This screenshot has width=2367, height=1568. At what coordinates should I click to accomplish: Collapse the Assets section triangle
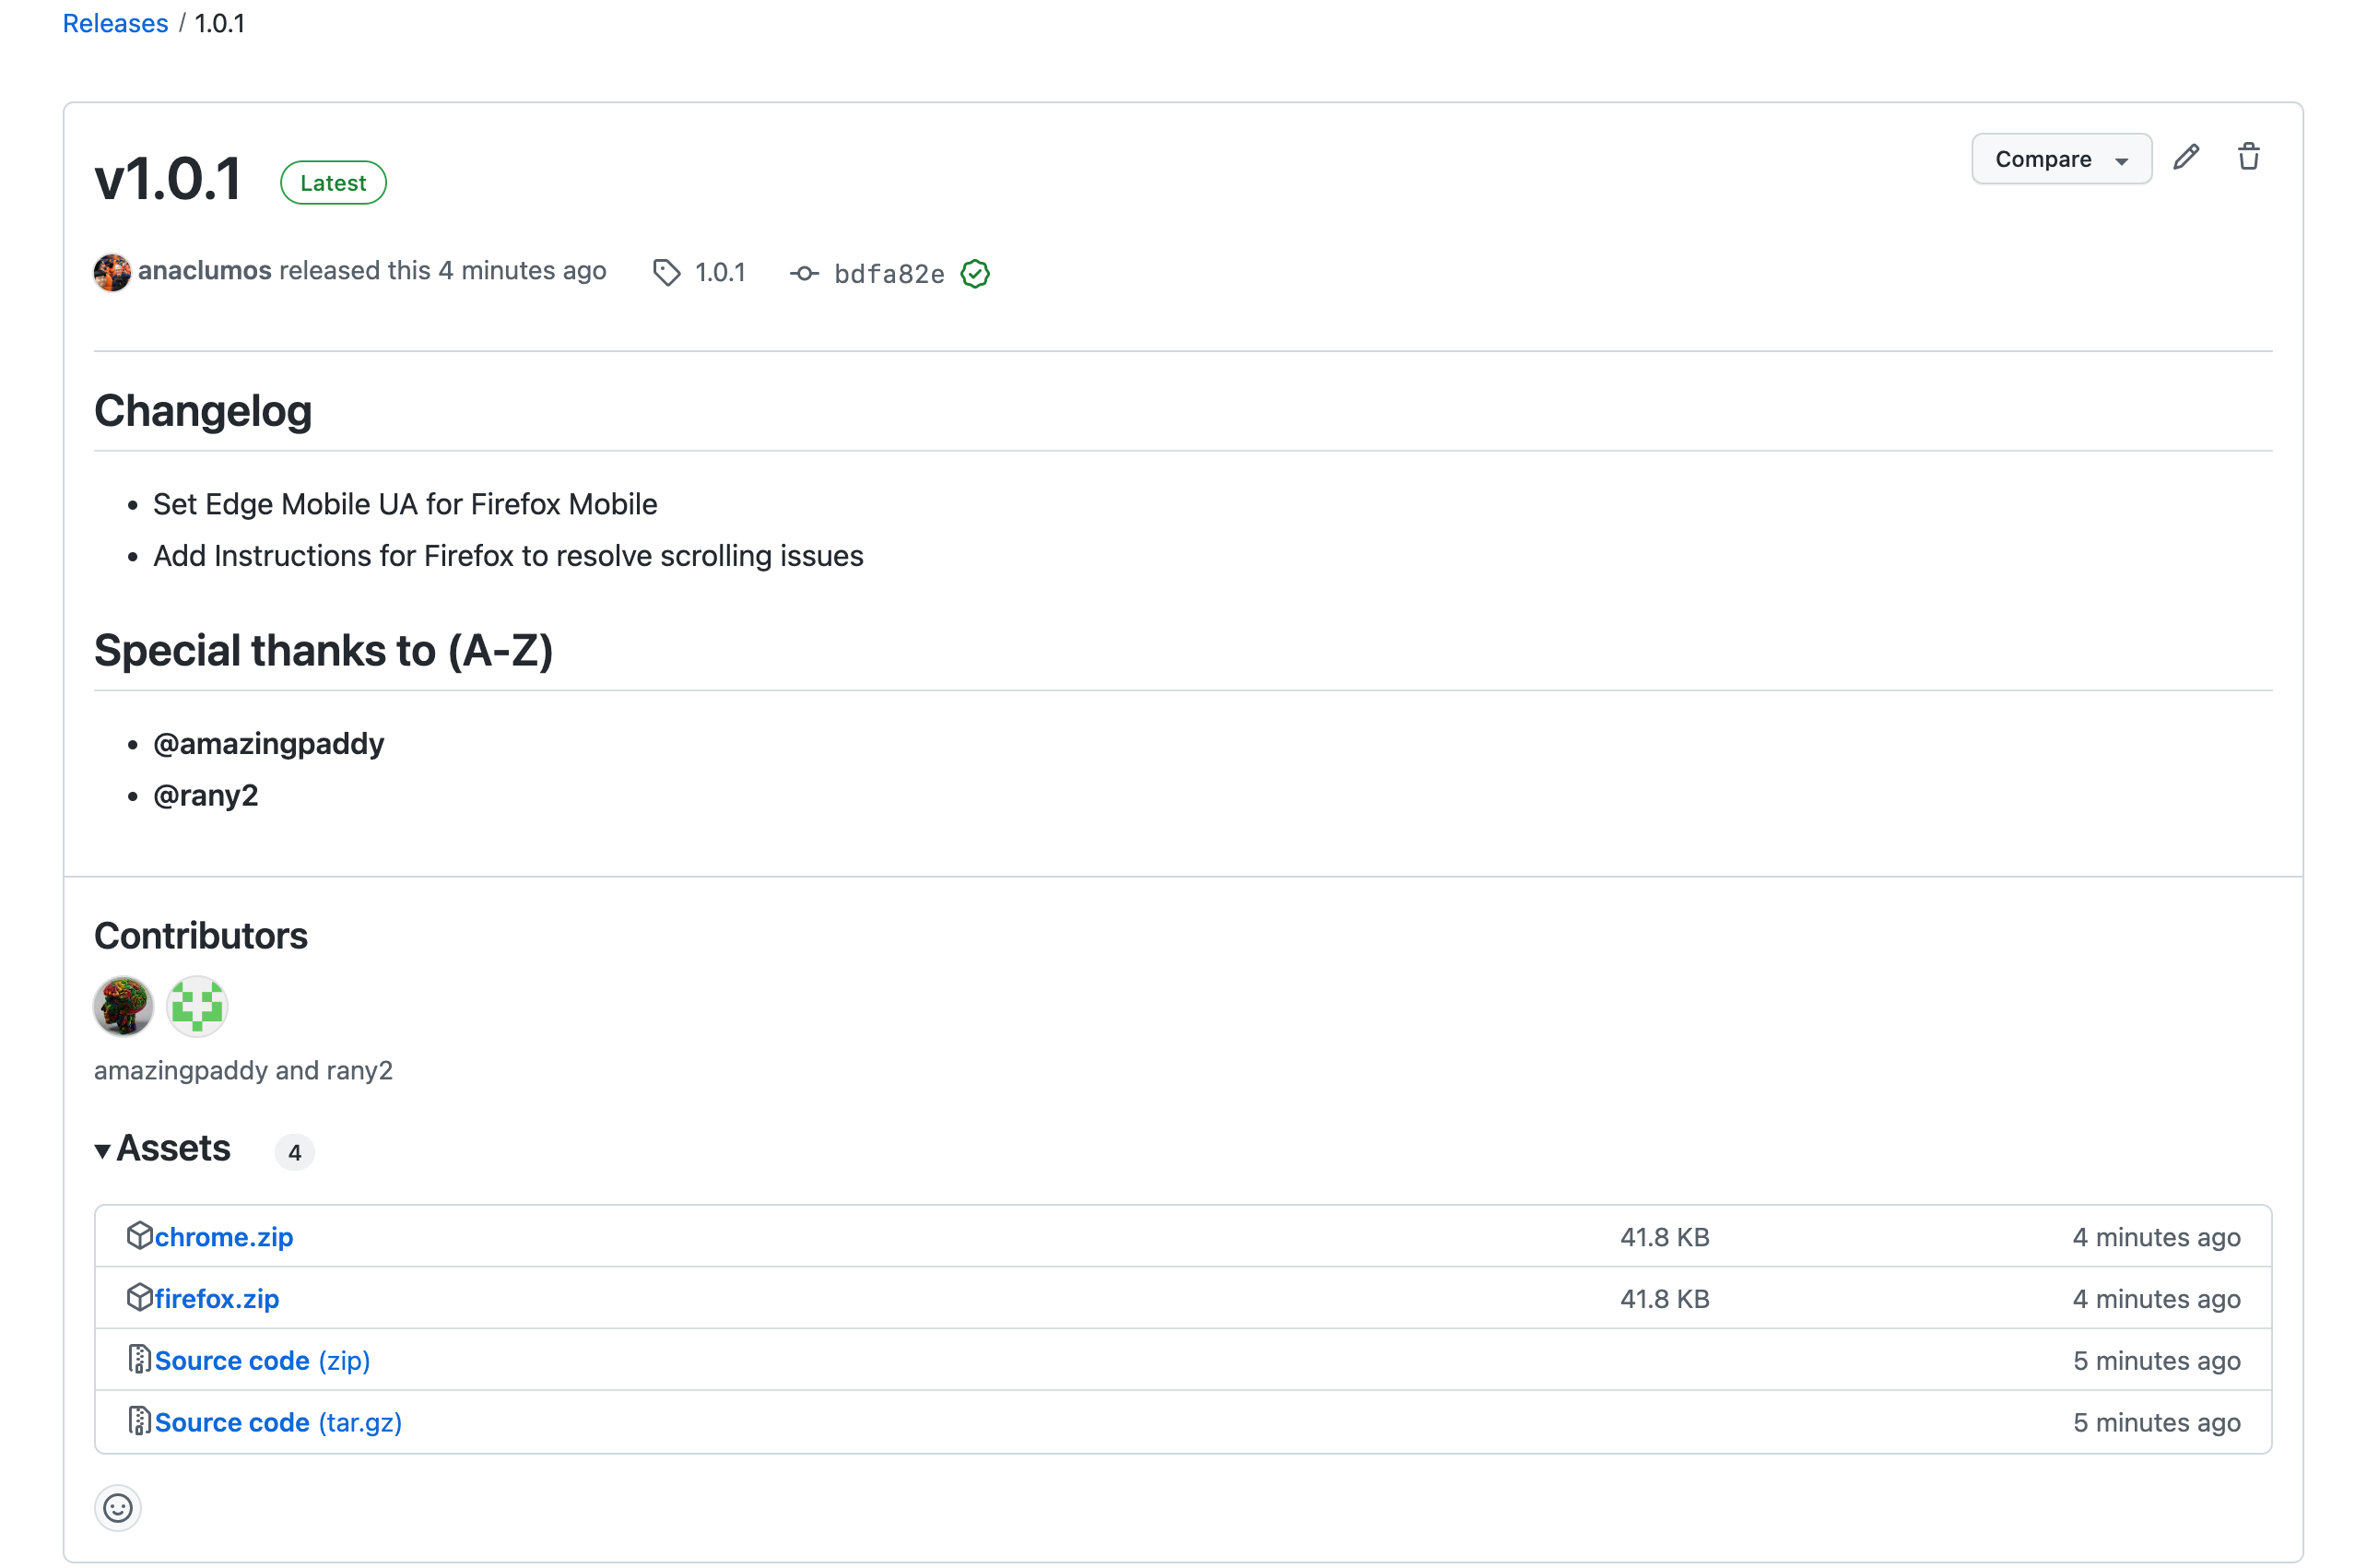102,1151
